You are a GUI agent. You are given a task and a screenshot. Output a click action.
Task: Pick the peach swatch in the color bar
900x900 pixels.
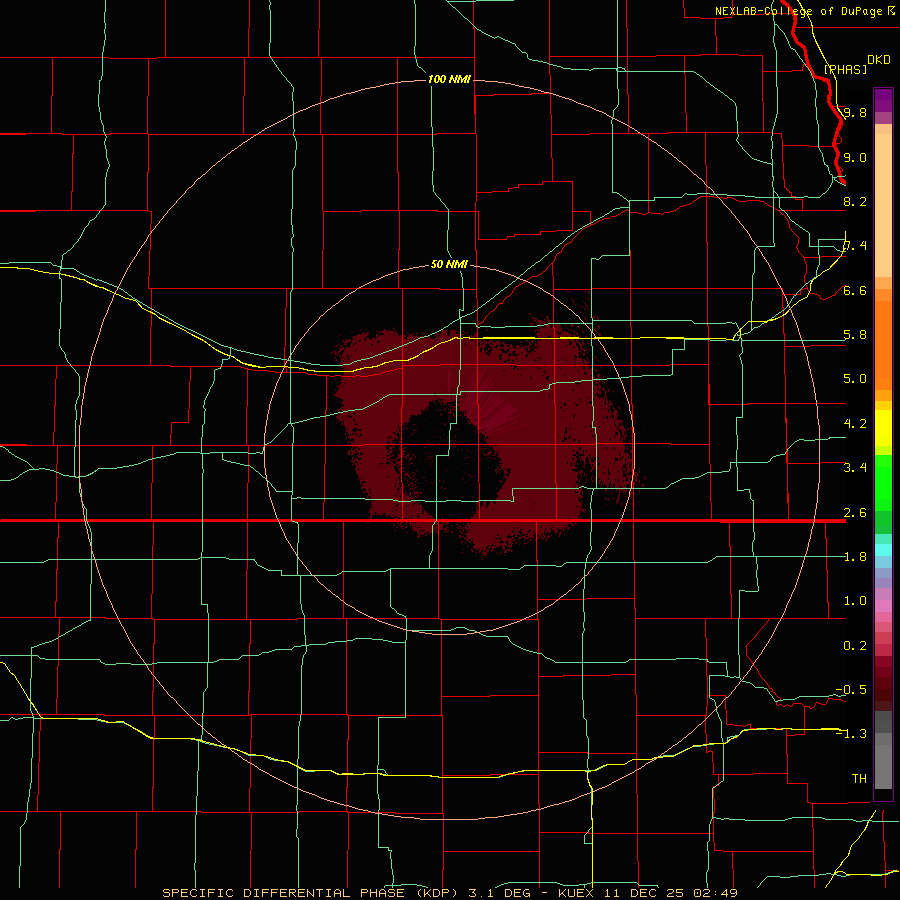click(x=883, y=205)
